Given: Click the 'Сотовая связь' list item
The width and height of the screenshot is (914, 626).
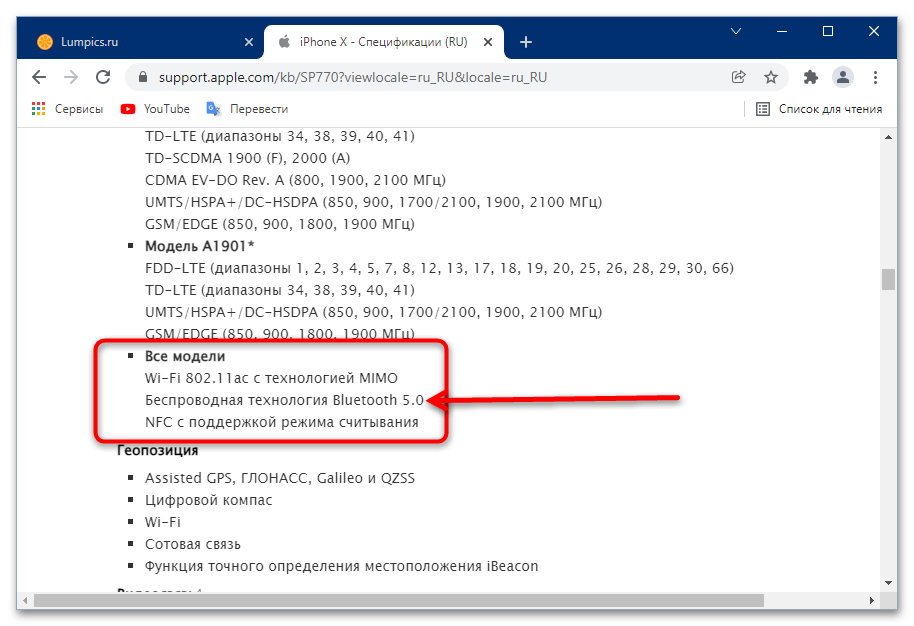Looking at the screenshot, I should [193, 544].
